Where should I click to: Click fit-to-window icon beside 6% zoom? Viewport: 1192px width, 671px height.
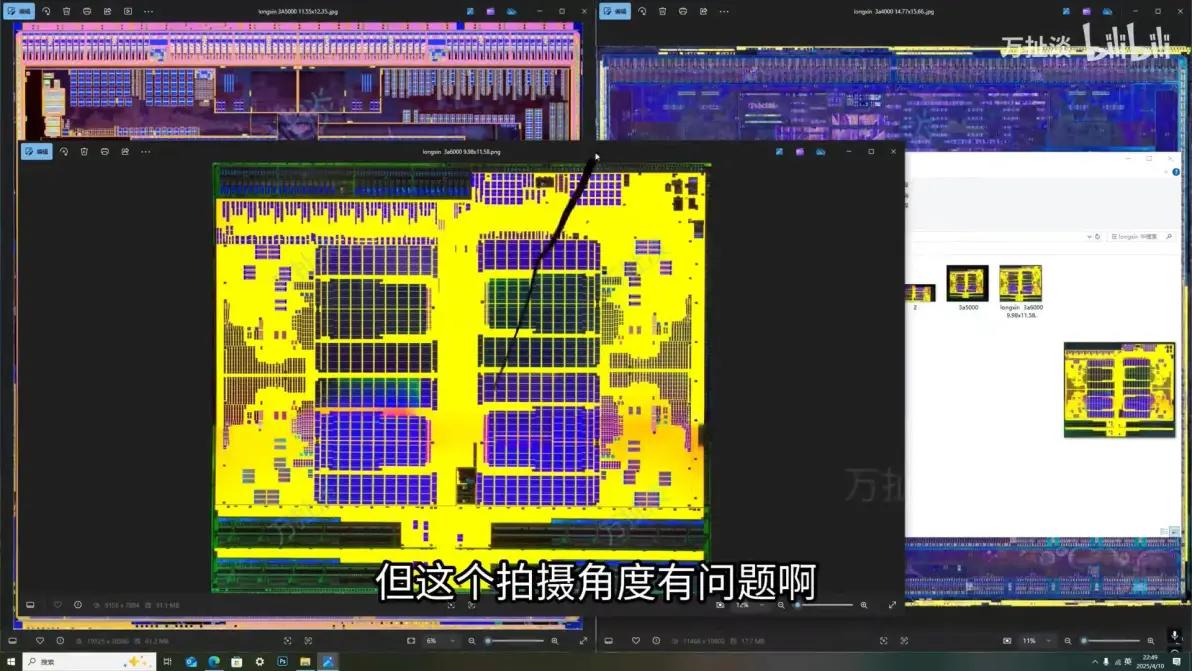pos(411,641)
